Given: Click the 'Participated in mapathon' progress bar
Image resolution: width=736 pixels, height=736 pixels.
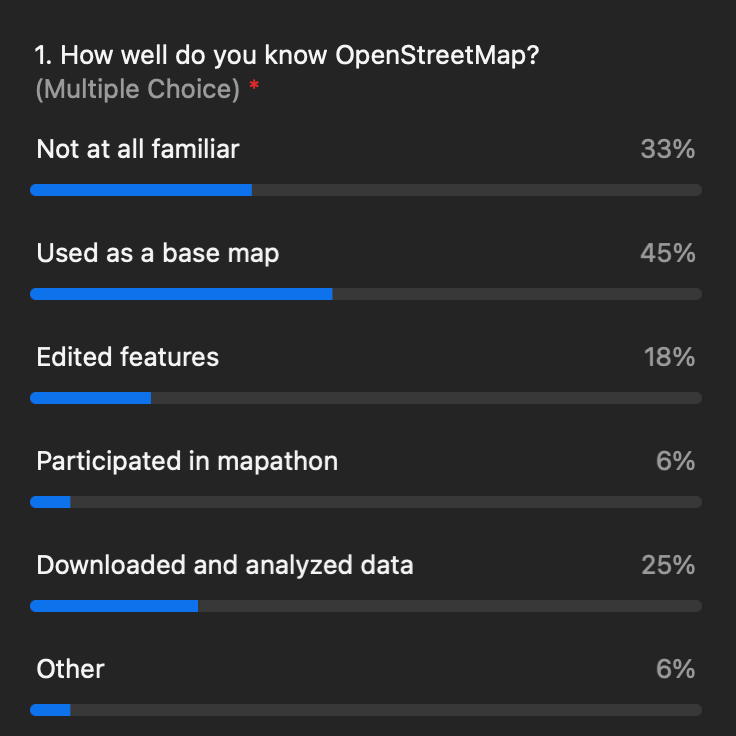Looking at the screenshot, I should (366, 502).
